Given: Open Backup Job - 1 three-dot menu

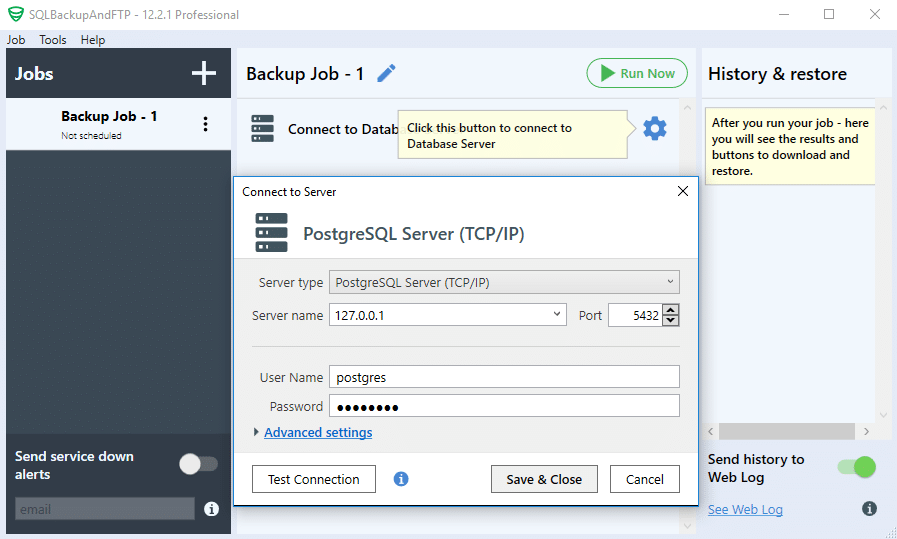Looking at the screenshot, I should 205,124.
